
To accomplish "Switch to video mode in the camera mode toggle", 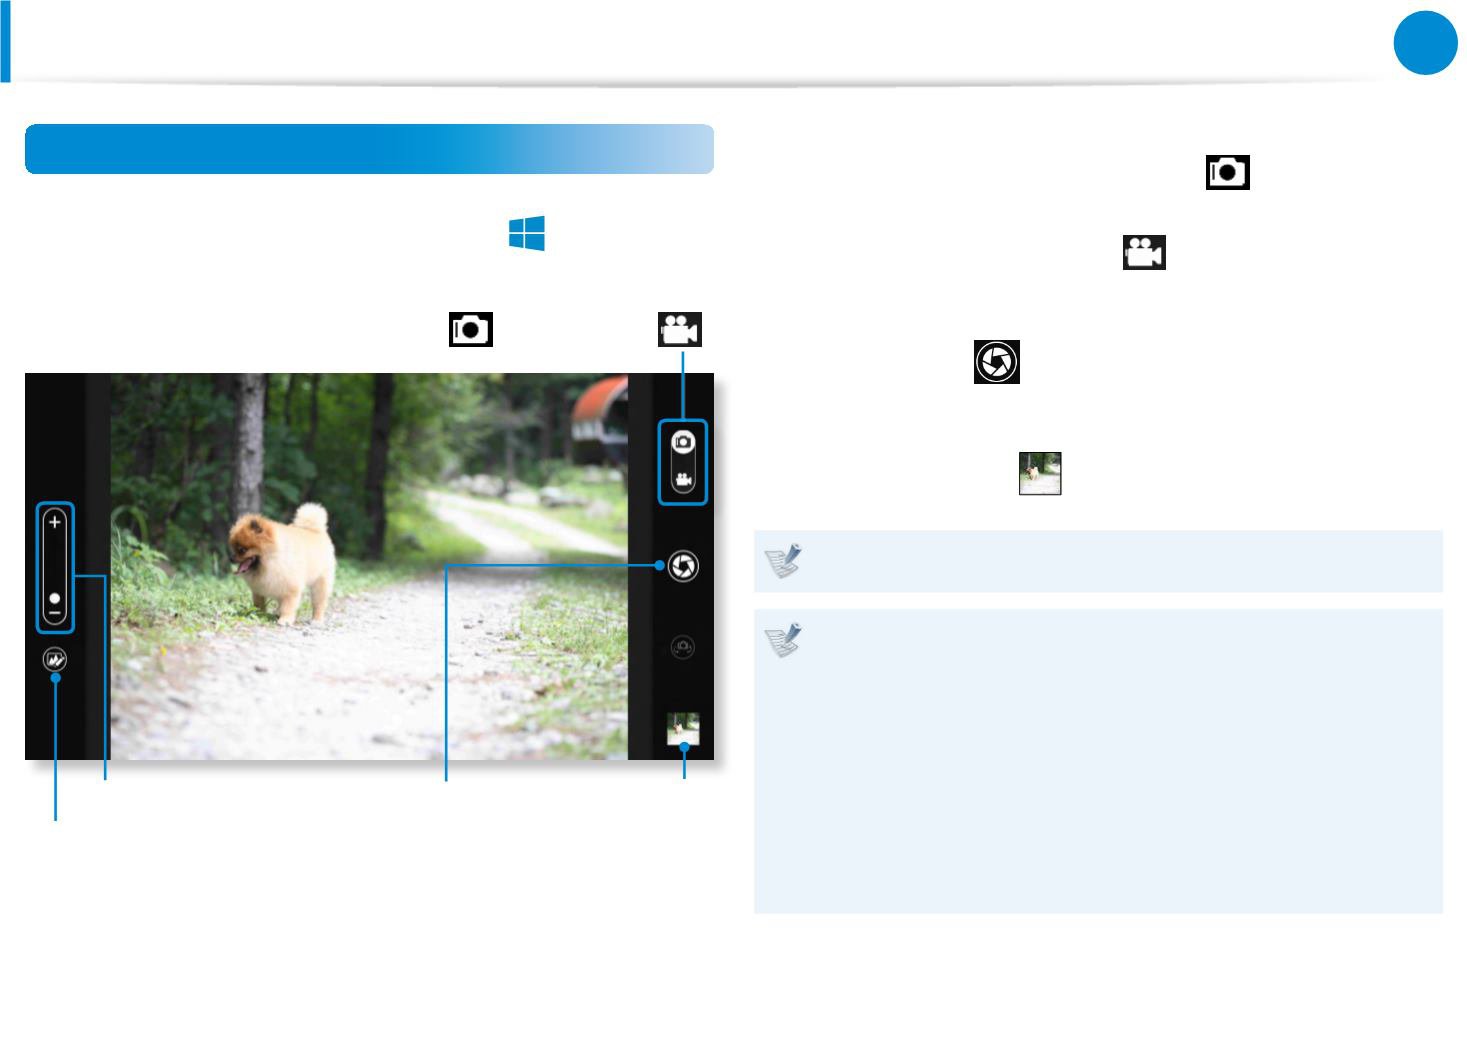I will click(683, 480).
